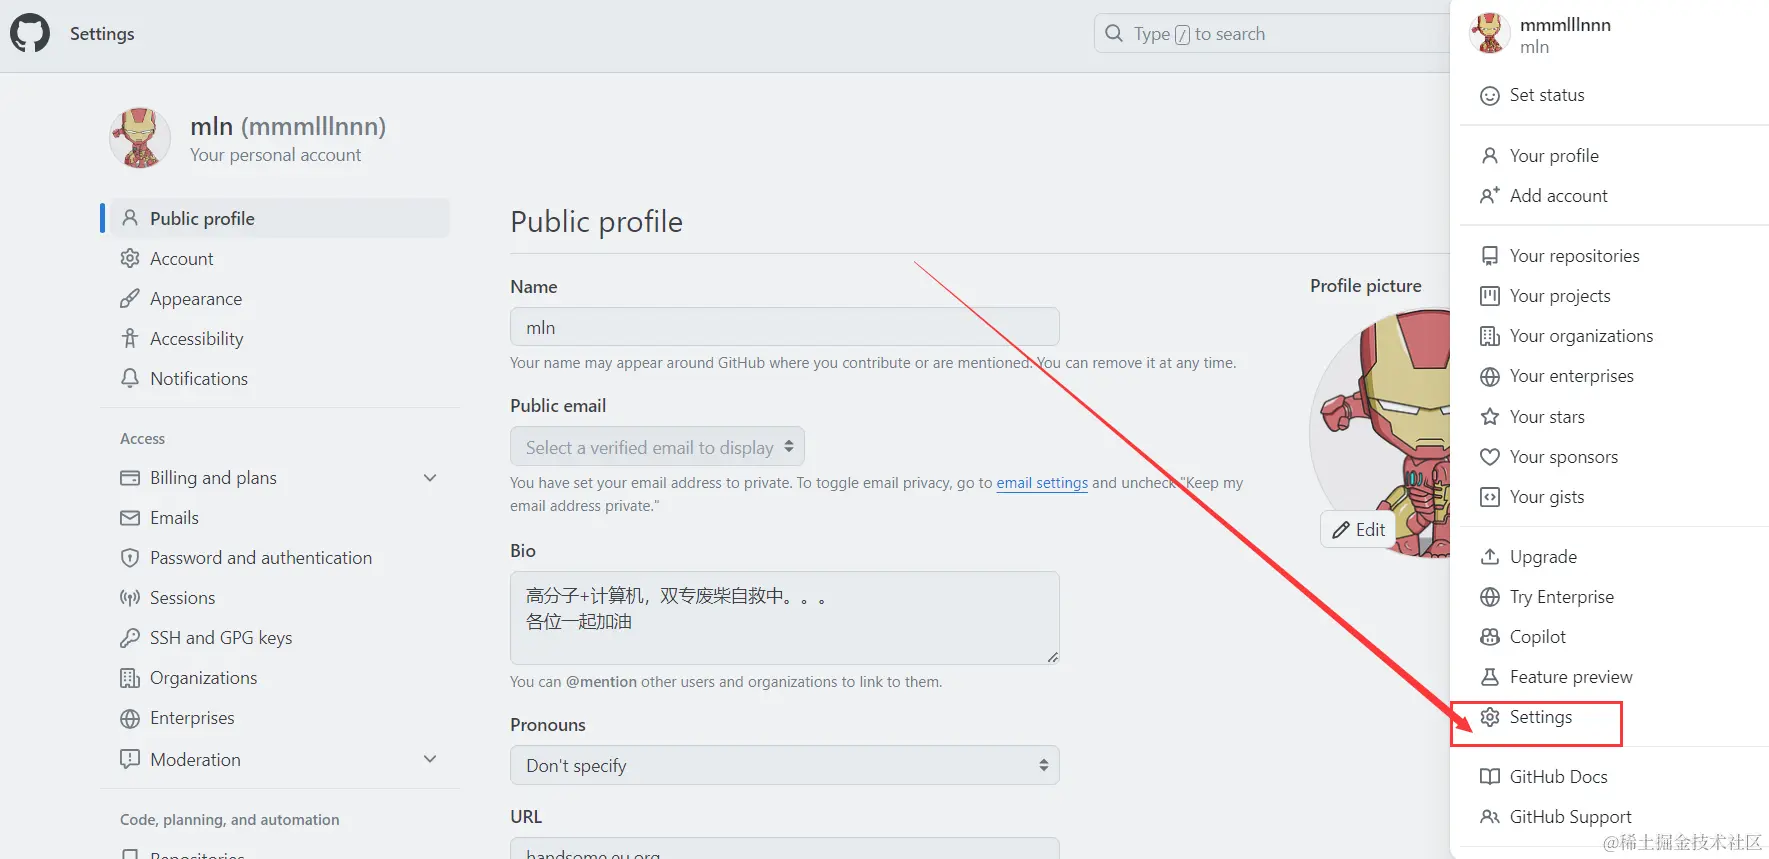Screen dimensions: 1769x859
Task: Click the Your repositories repo icon
Action: point(1490,256)
